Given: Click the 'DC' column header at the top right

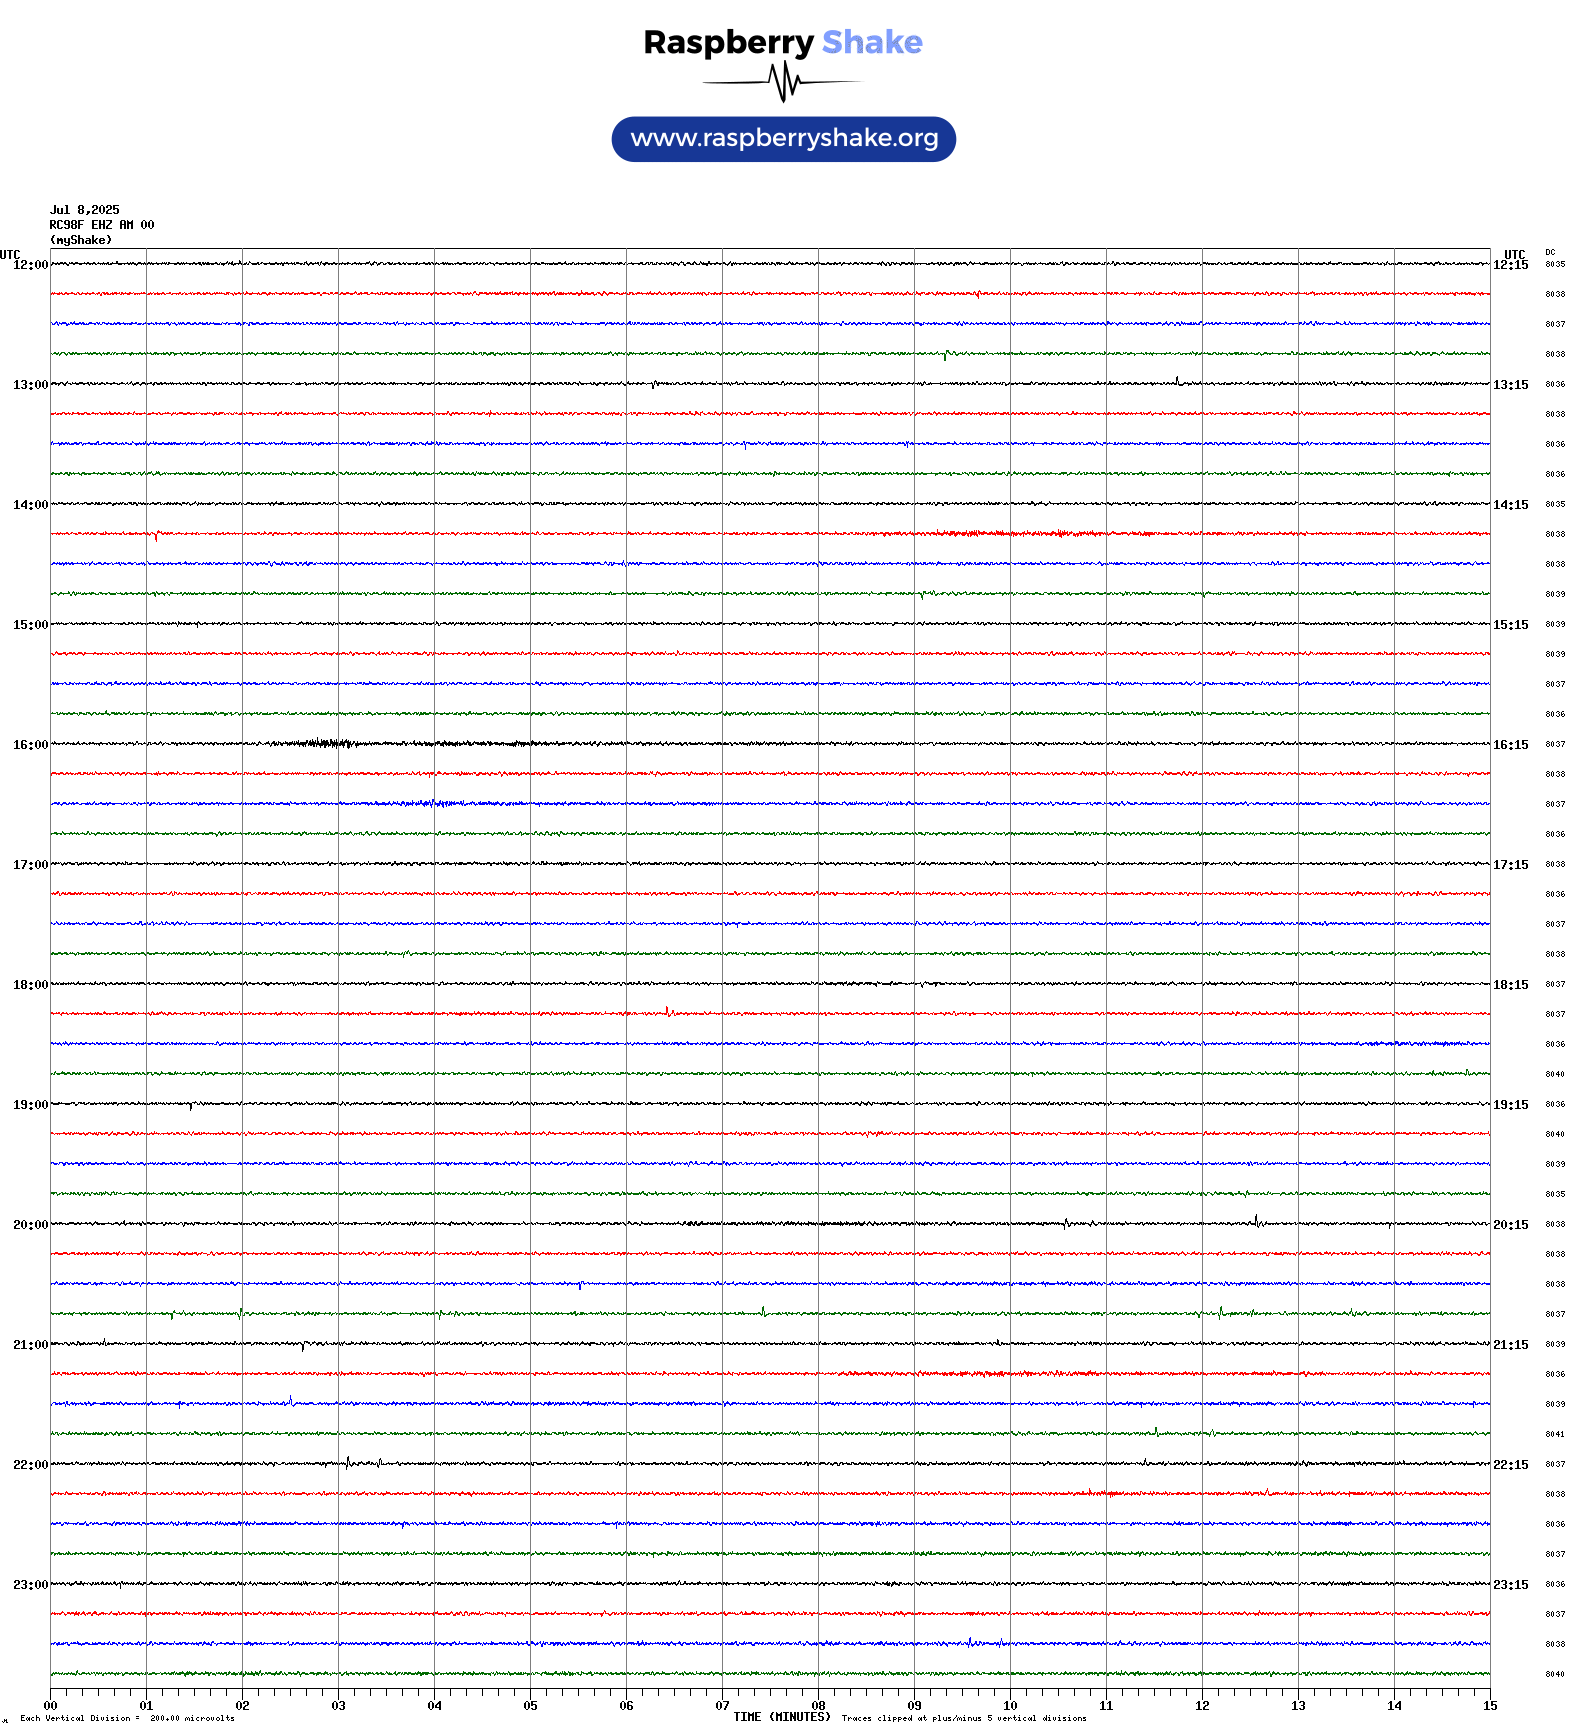Looking at the screenshot, I should 1550,253.
